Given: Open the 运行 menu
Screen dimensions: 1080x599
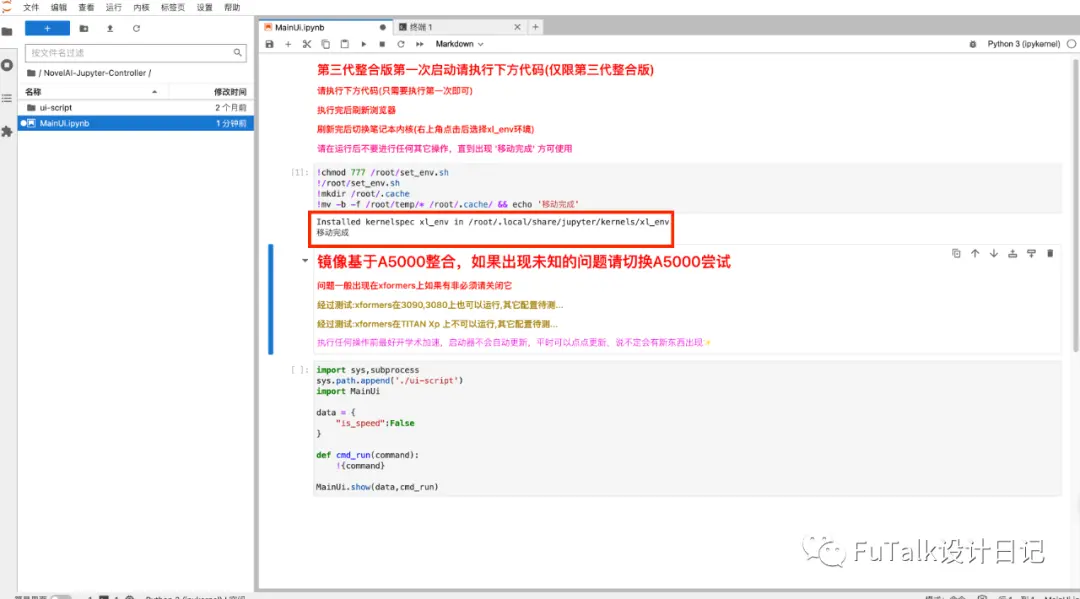Looking at the screenshot, I should pos(114,8).
